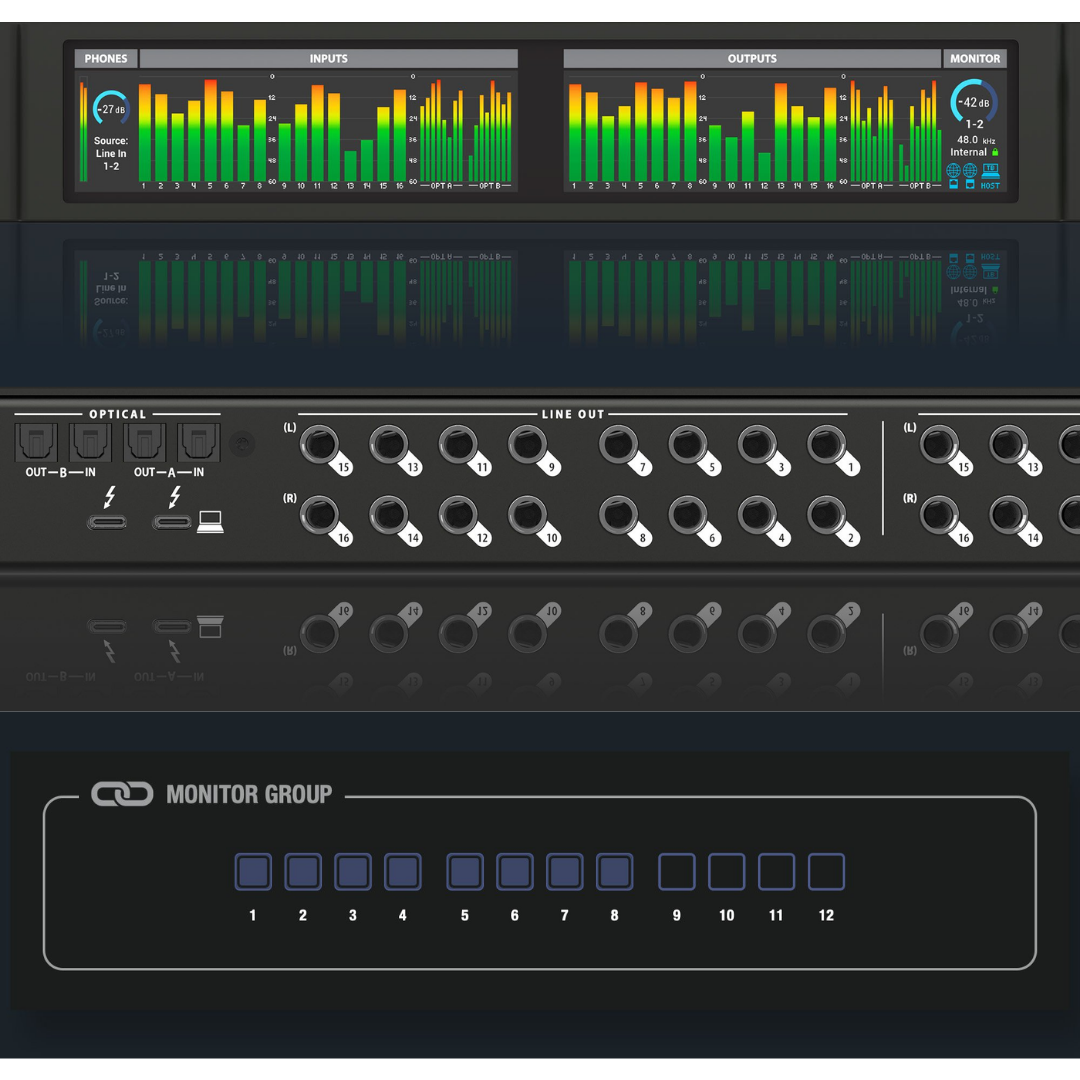
Task: Select the PHONES display header
Action: click(106, 59)
